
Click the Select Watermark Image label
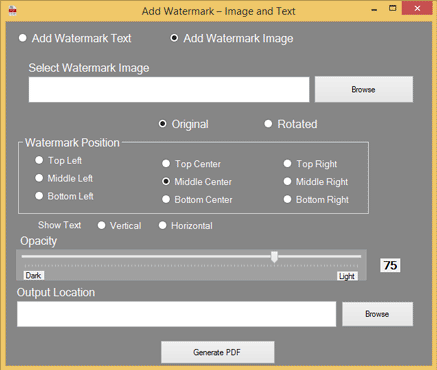tap(89, 68)
